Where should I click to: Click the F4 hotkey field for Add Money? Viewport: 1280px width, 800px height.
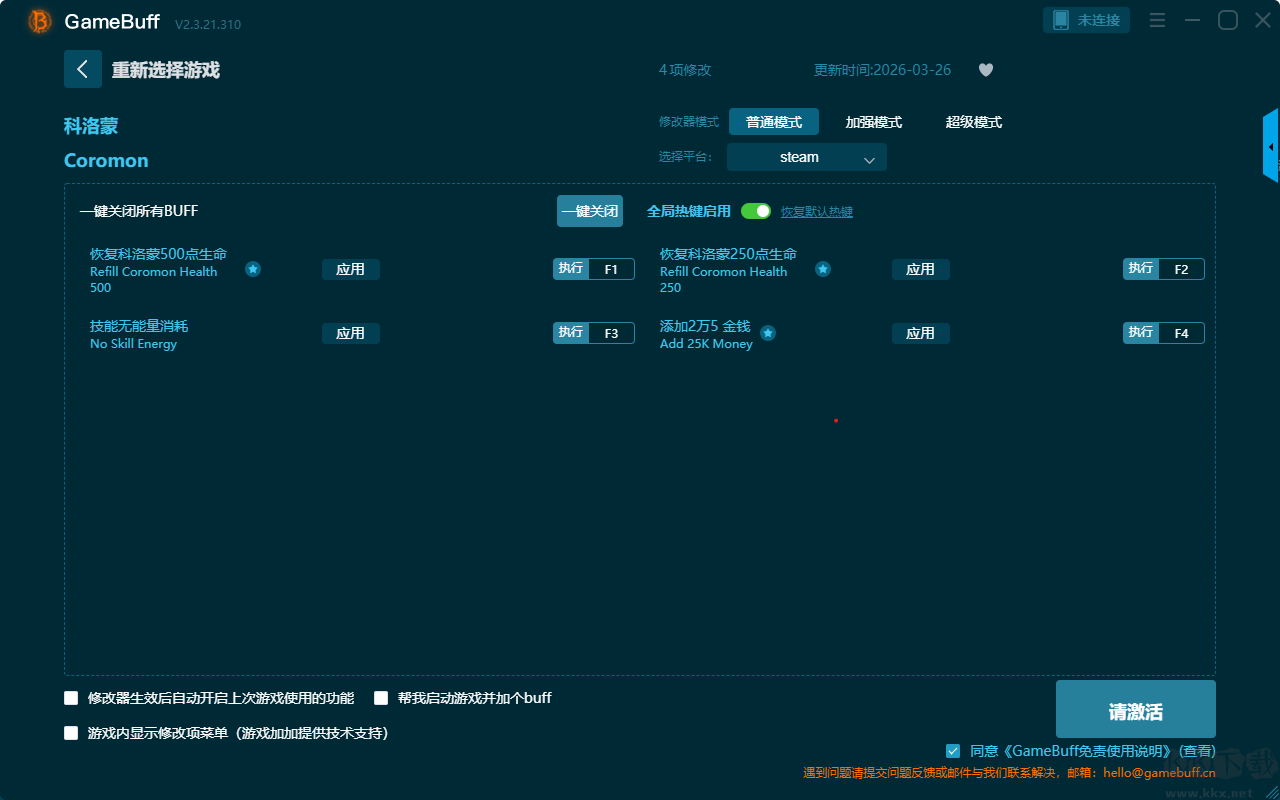(1181, 333)
